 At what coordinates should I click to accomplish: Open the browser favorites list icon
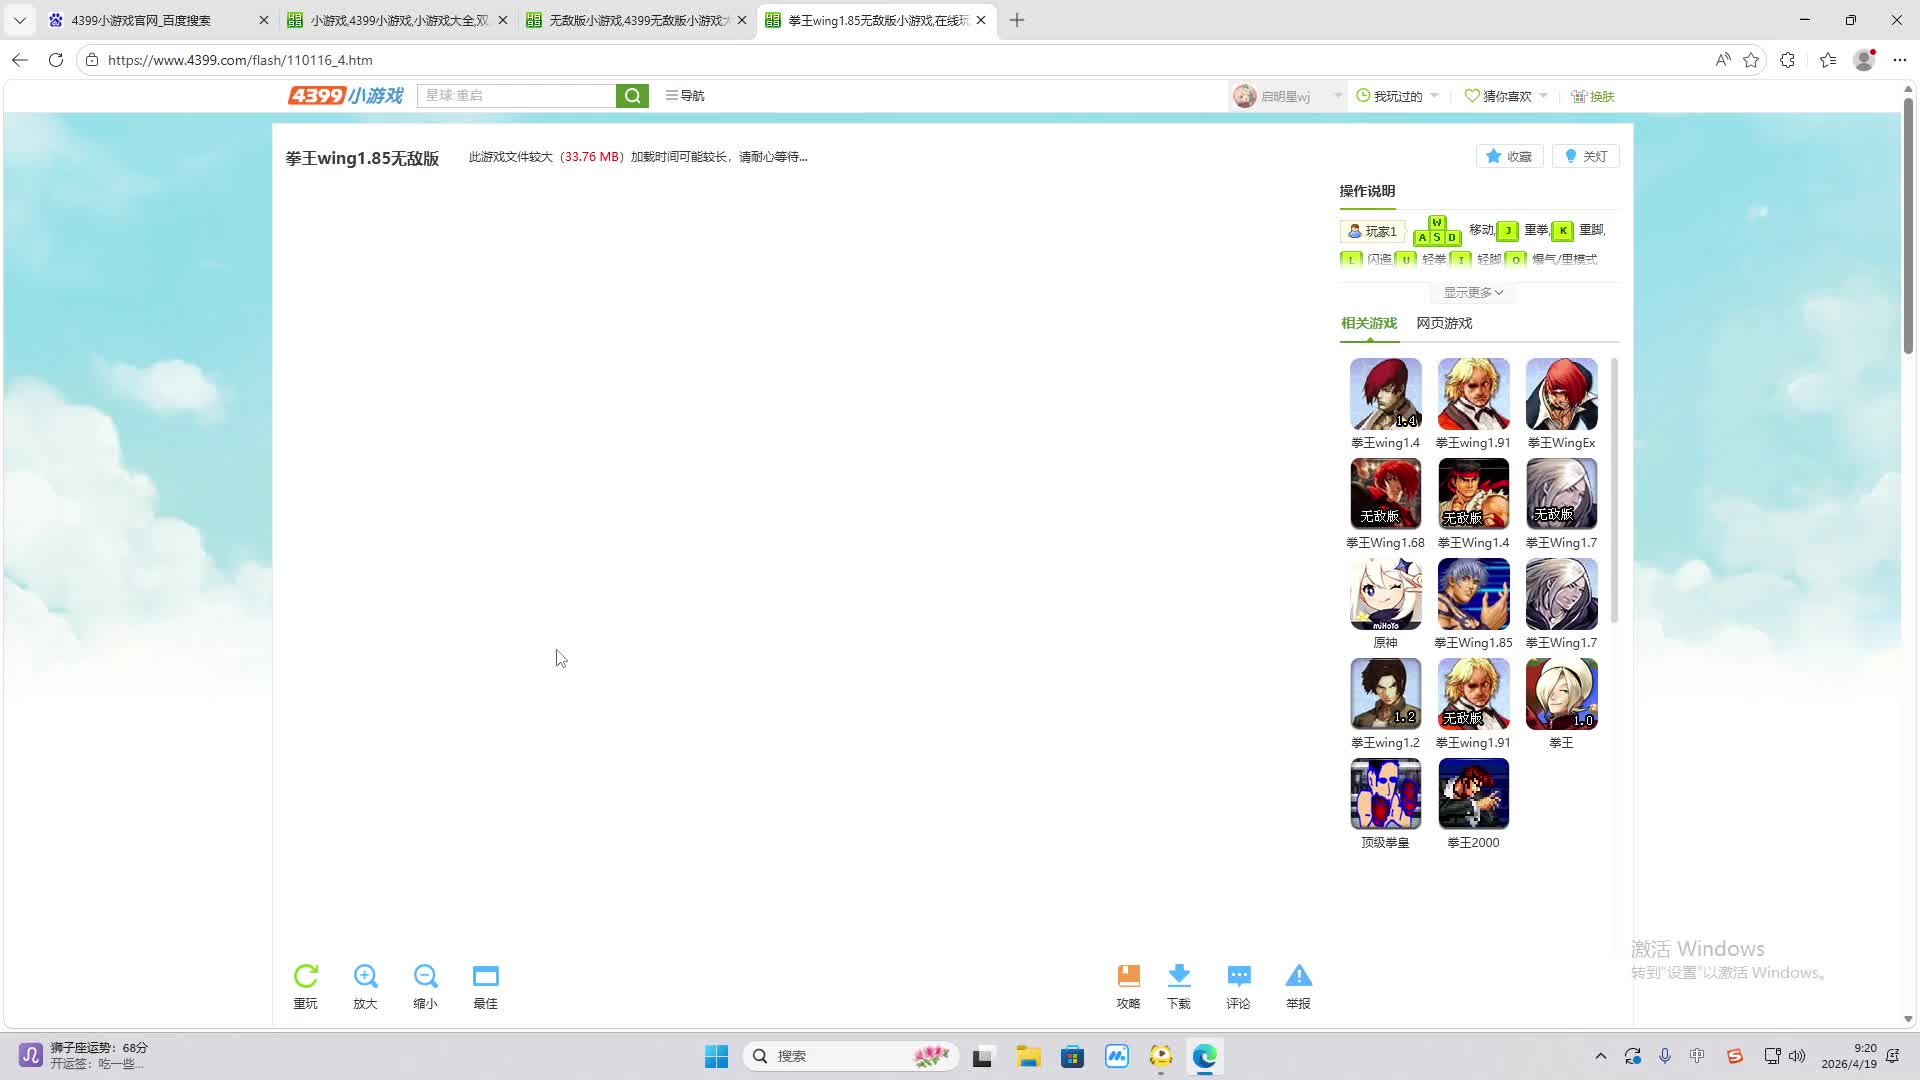click(1828, 60)
